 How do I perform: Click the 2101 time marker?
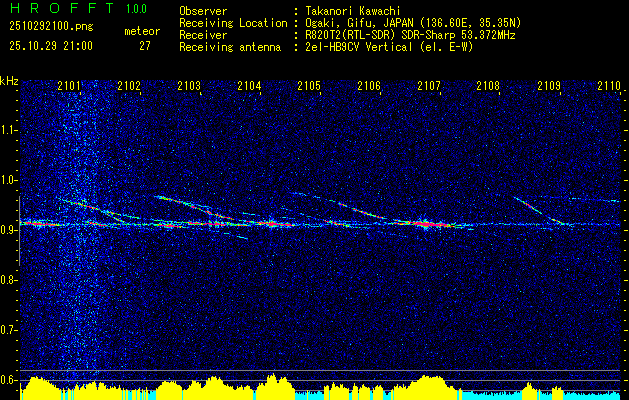pos(69,86)
